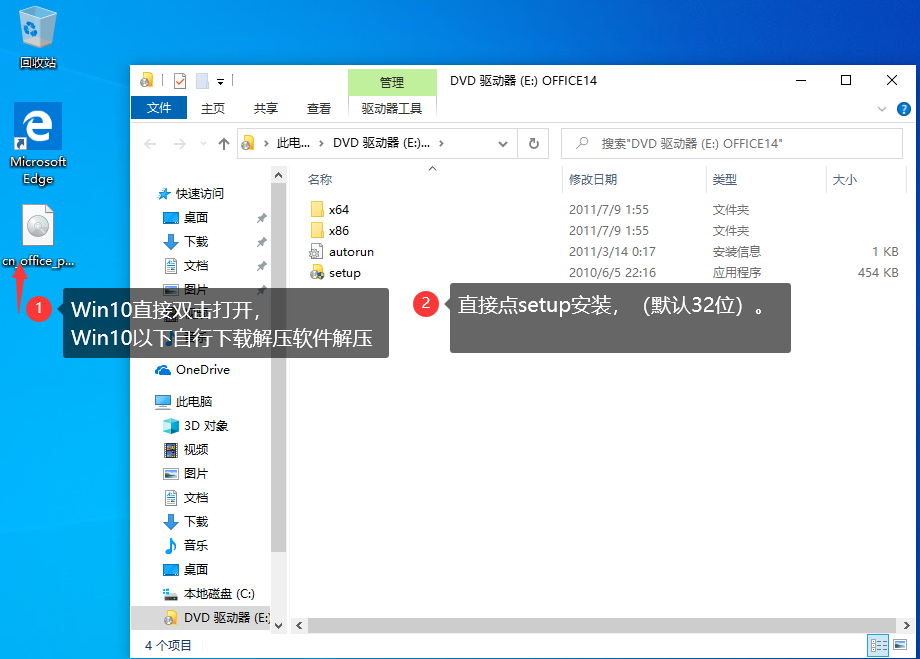Screen dimensions: 920x659
Task: Open the 文件 menu tab
Action: [159, 108]
